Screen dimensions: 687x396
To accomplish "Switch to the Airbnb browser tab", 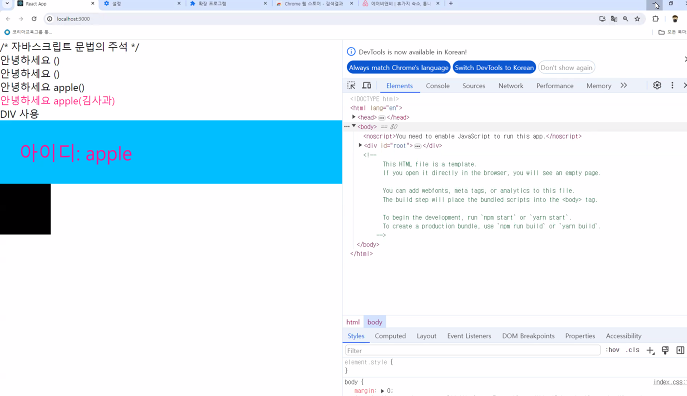I will click(400, 4).
